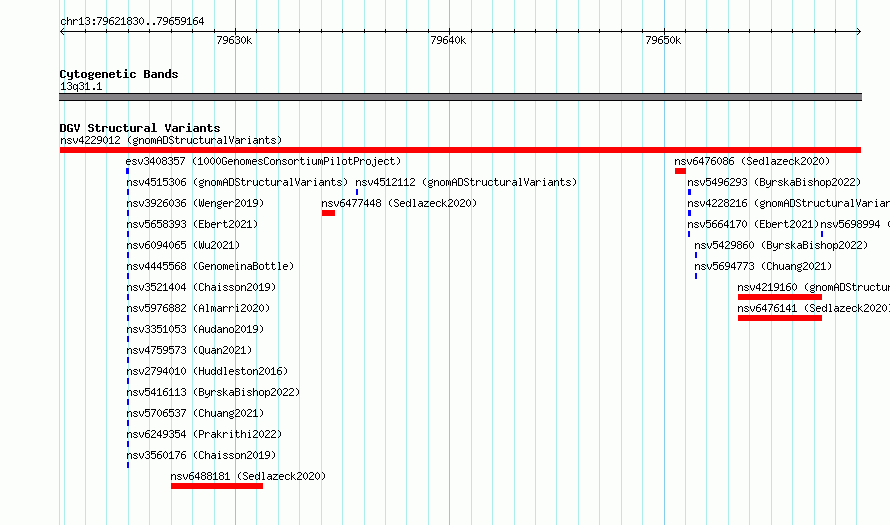Image resolution: width=890 pixels, height=525 pixels.
Task: Open the nsv4229012 gnomAD variant label
Action: click(171, 140)
